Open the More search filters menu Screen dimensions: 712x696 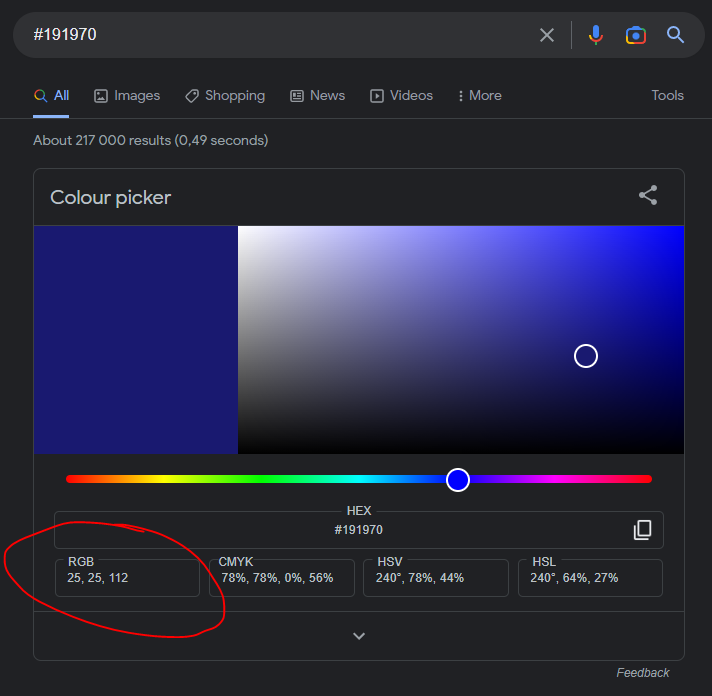point(479,96)
